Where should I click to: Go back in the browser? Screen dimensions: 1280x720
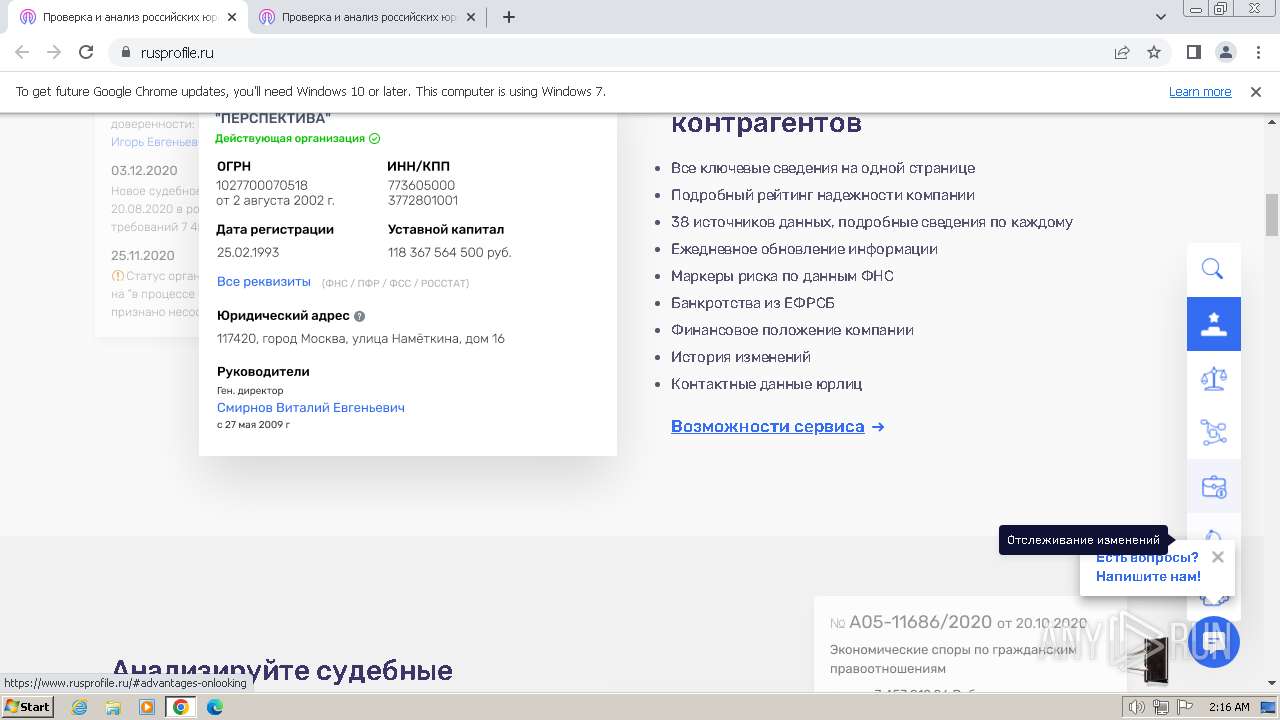(22, 53)
